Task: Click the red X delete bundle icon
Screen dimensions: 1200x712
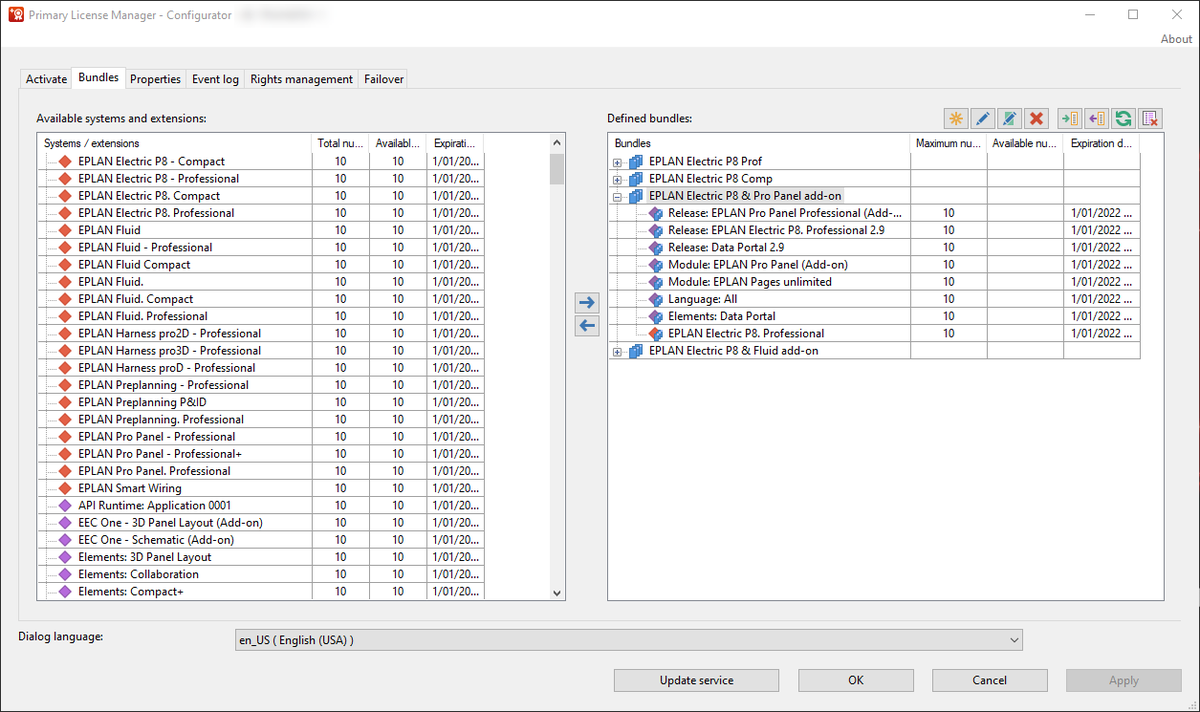Action: [x=1037, y=119]
